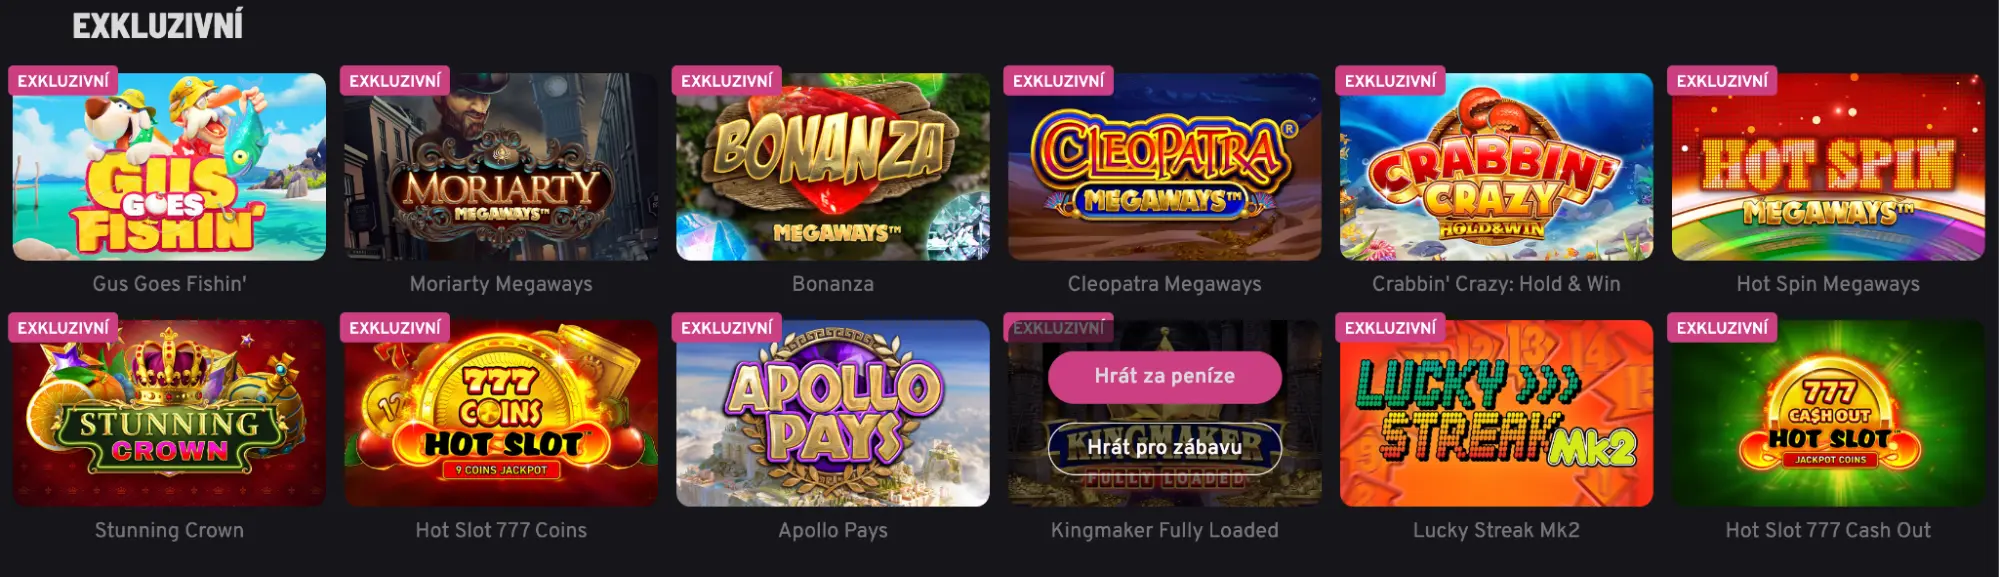Screen dimensions: 1999x577
Task: Open the Cleopatra Megaways game thumbnail
Action: click(x=1165, y=170)
